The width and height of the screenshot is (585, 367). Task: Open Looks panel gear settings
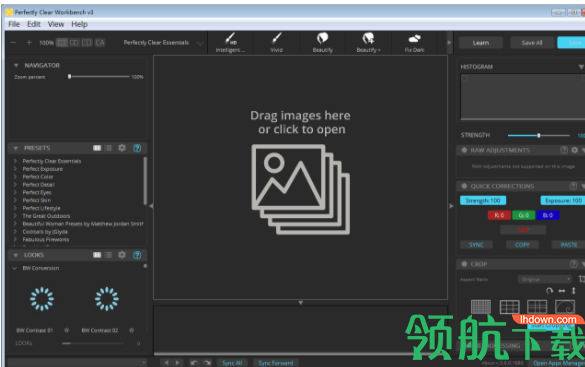(122, 254)
